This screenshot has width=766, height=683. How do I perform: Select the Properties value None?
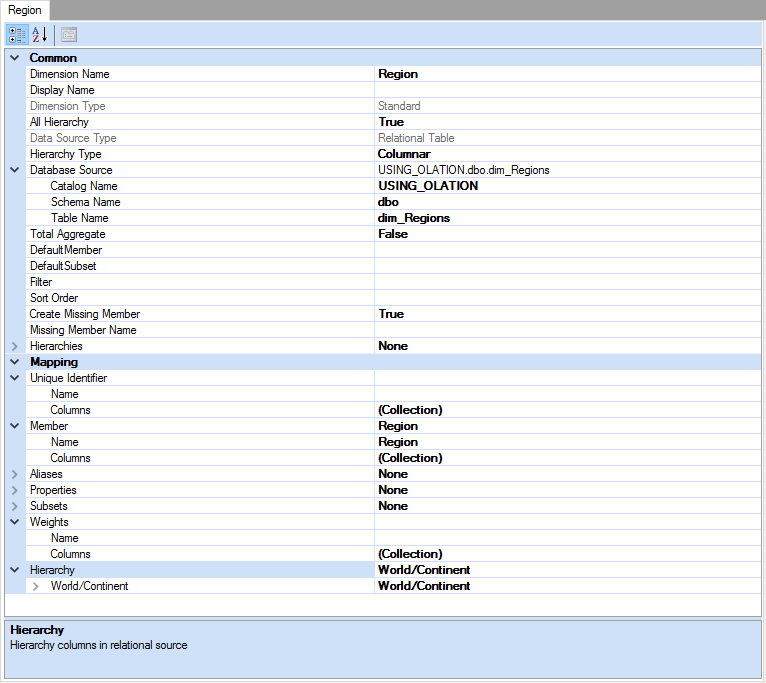(x=568, y=490)
